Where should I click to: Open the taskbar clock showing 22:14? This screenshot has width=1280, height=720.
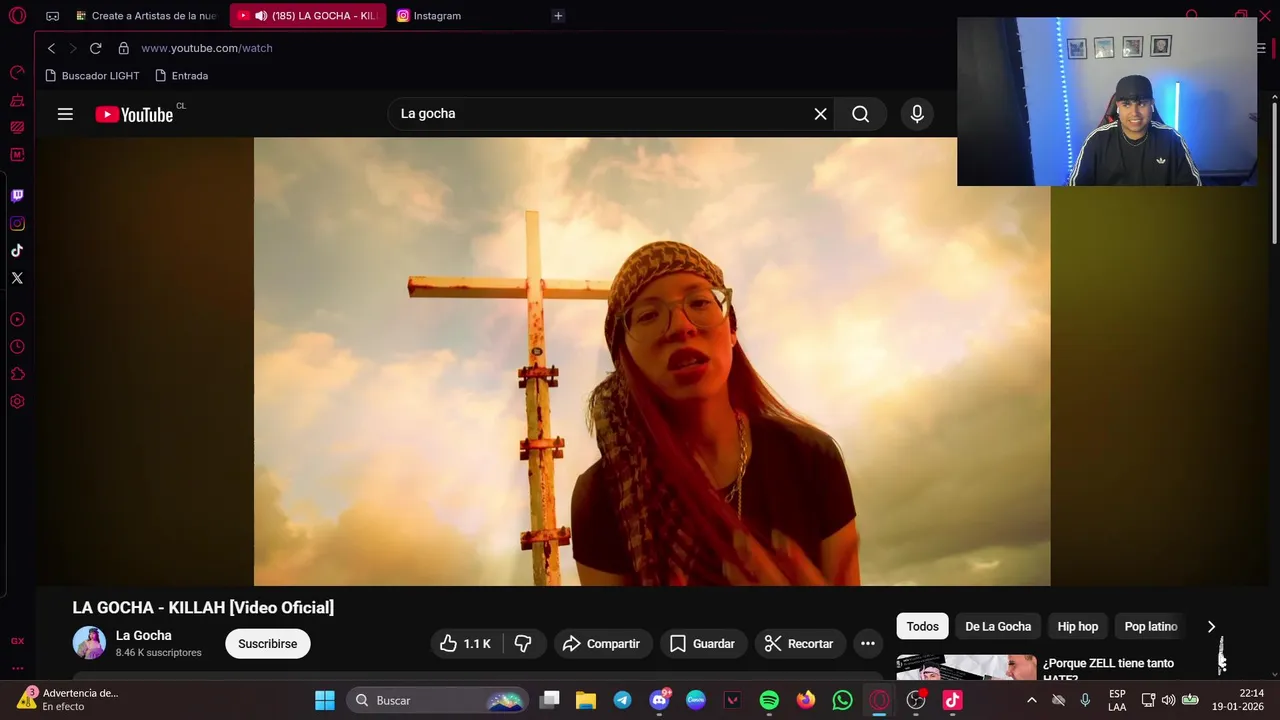pos(1238,700)
